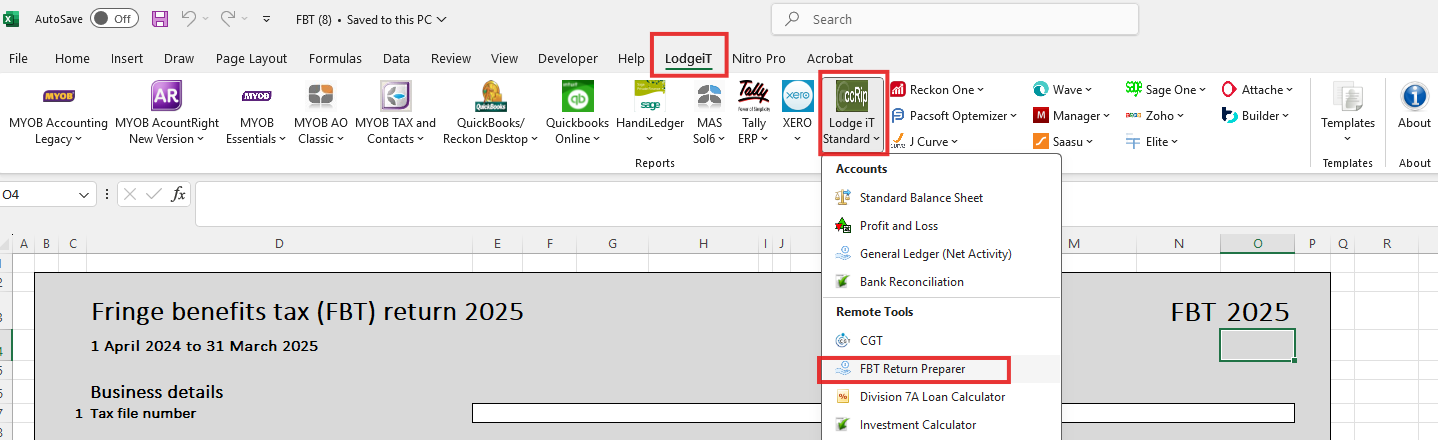
Task: Click the Redo arrow icon
Action: [x=228, y=18]
